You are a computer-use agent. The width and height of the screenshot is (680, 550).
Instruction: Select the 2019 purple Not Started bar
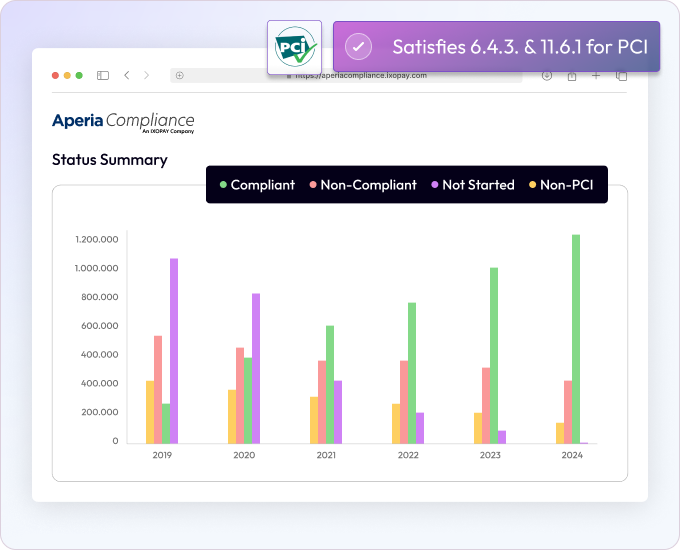pyautogui.click(x=174, y=350)
